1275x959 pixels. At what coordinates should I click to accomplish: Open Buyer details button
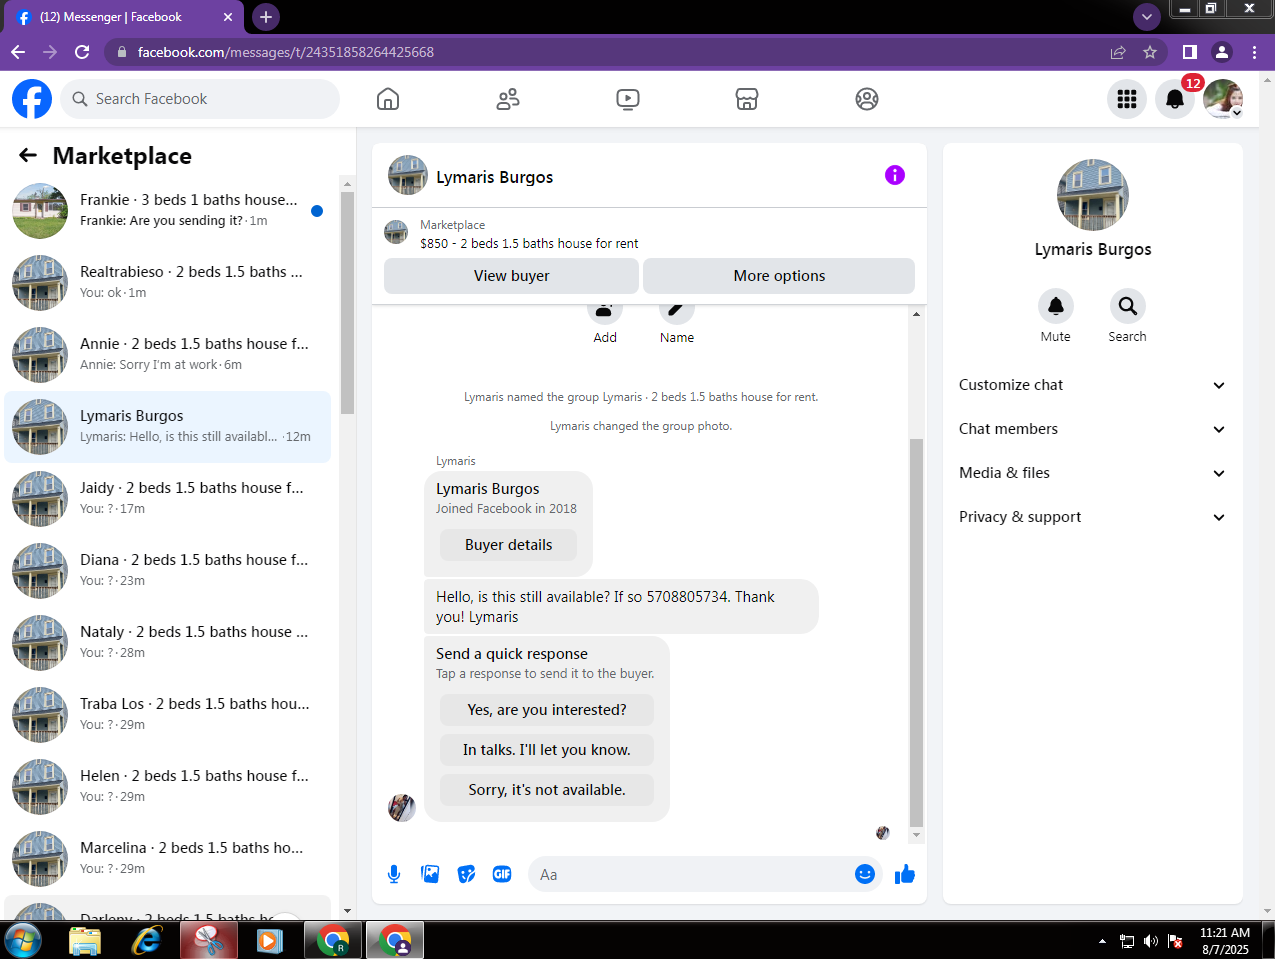coord(508,545)
